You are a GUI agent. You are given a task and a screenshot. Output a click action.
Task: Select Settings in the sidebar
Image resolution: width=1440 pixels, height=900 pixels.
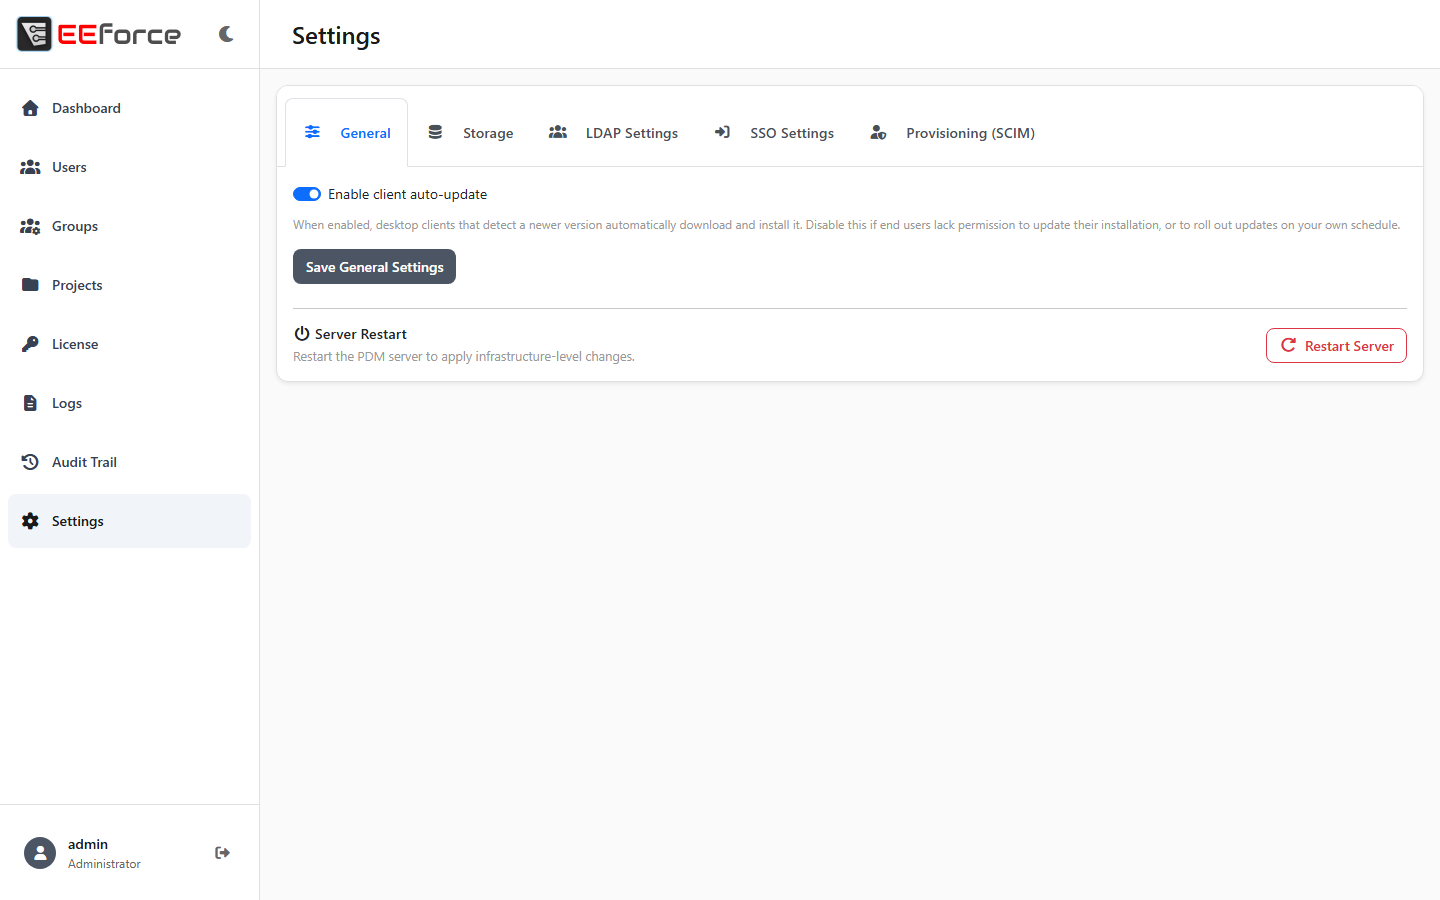tap(129, 521)
